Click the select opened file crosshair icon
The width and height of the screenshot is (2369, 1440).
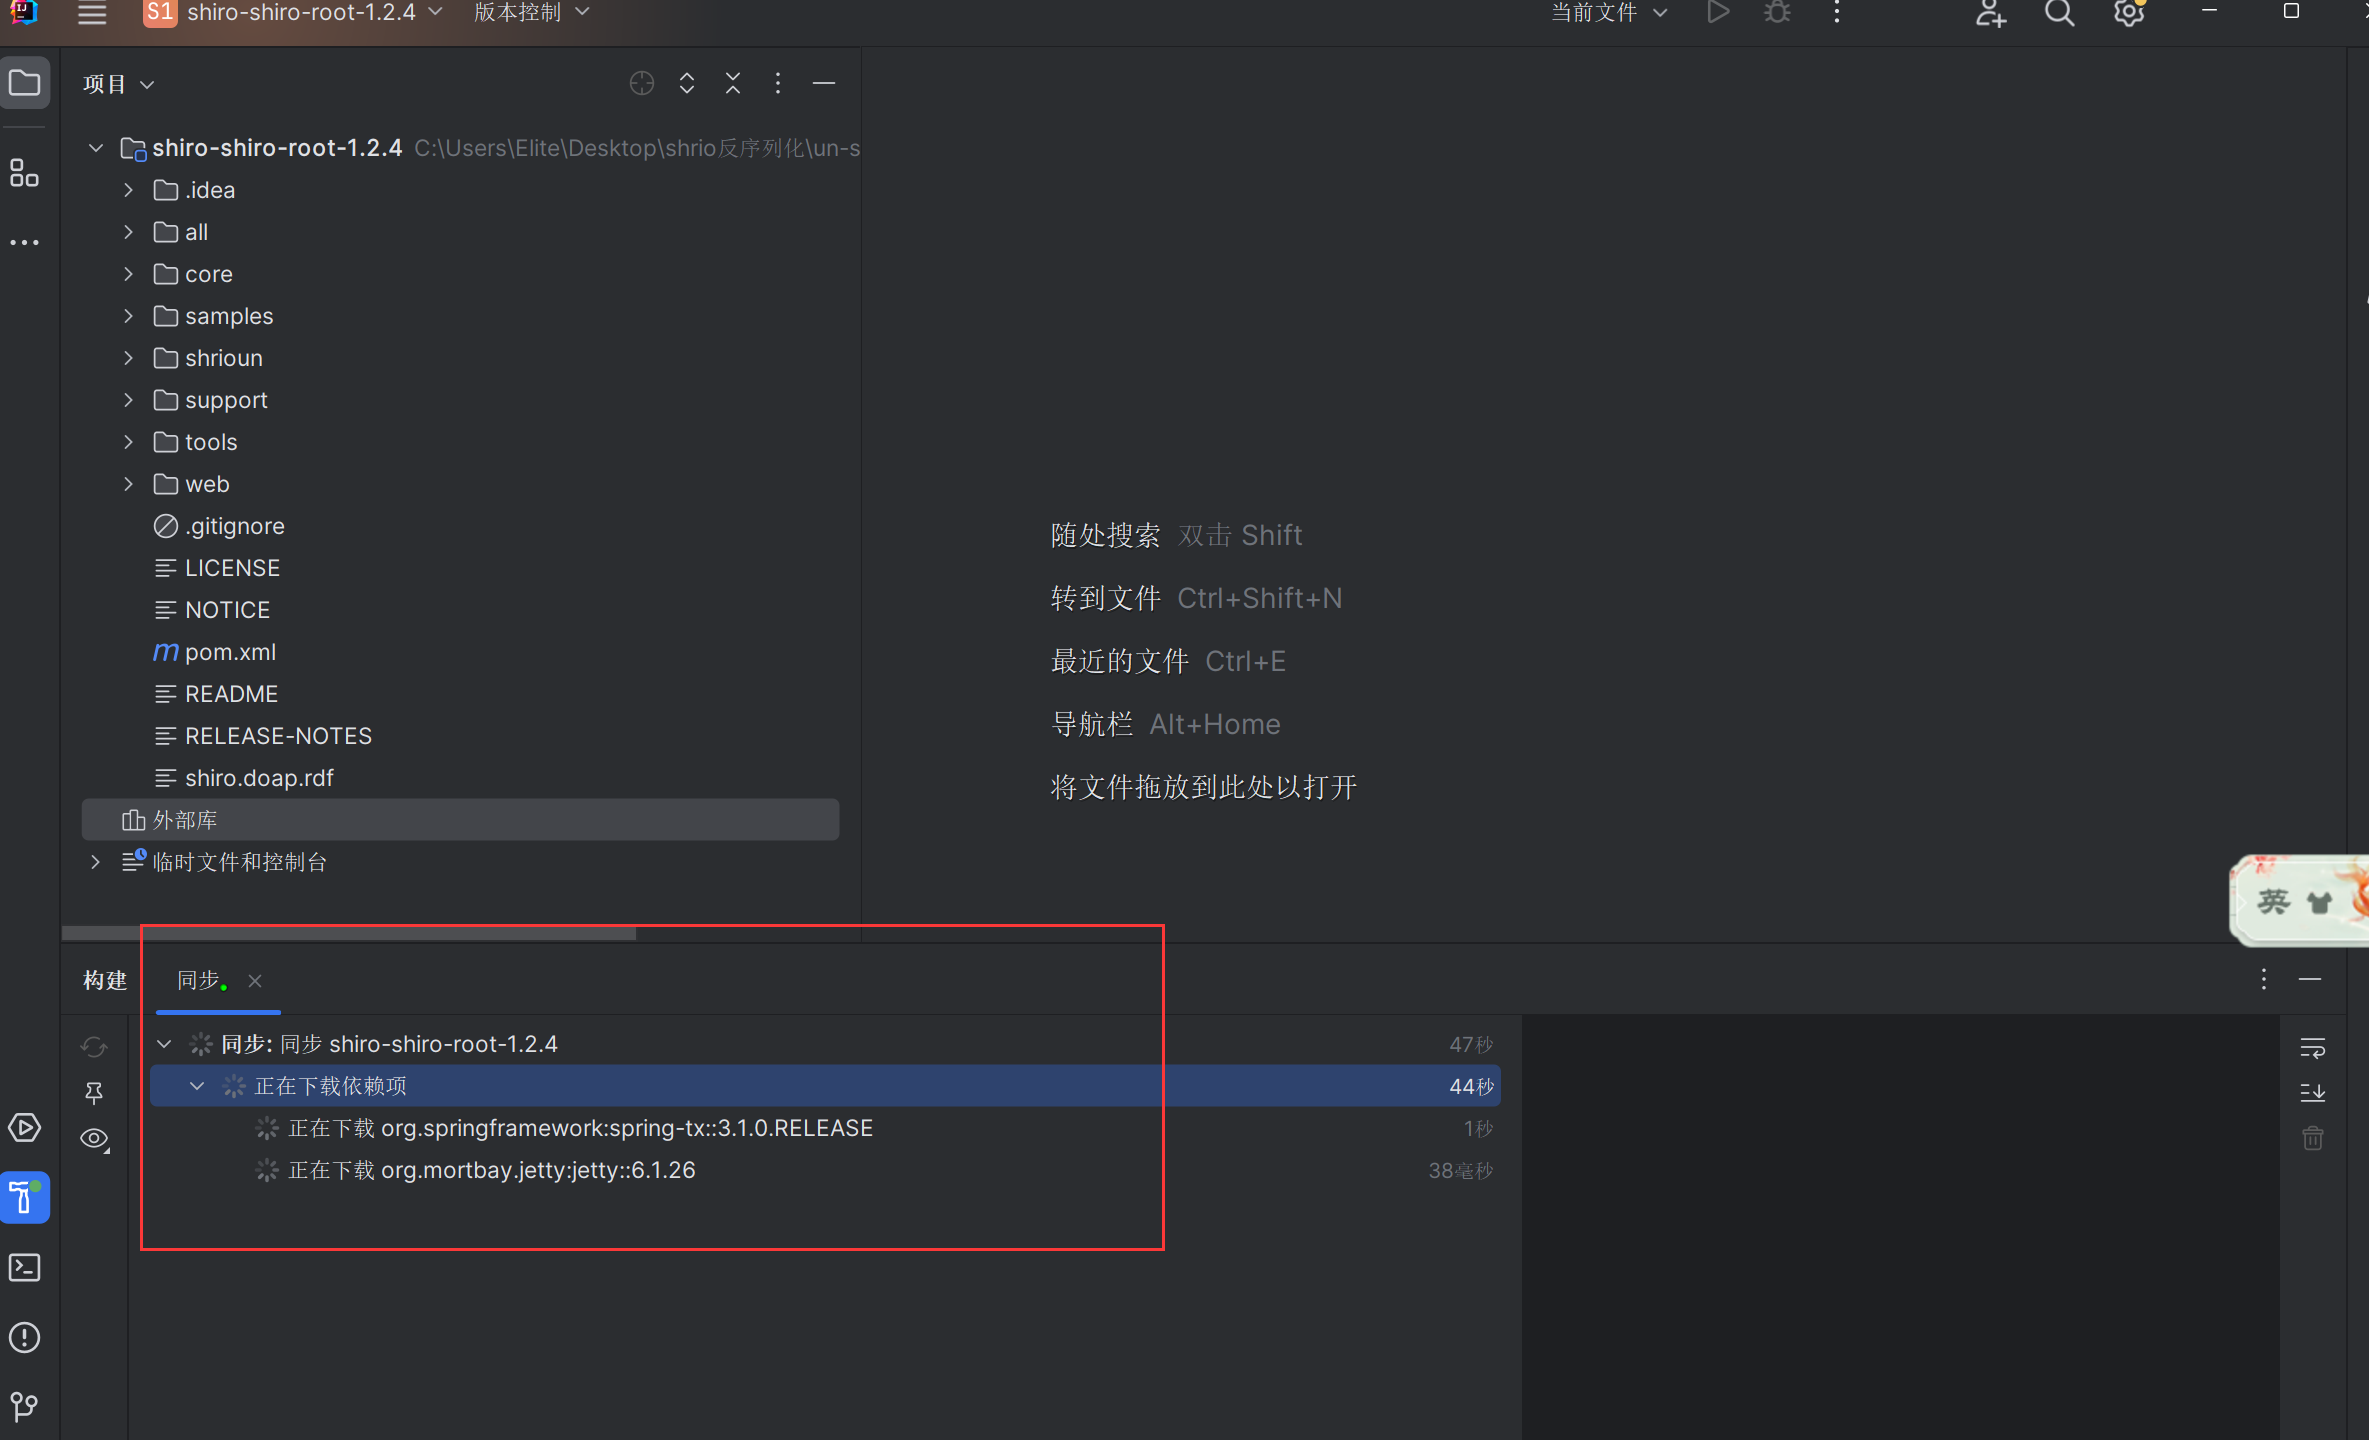click(x=641, y=84)
